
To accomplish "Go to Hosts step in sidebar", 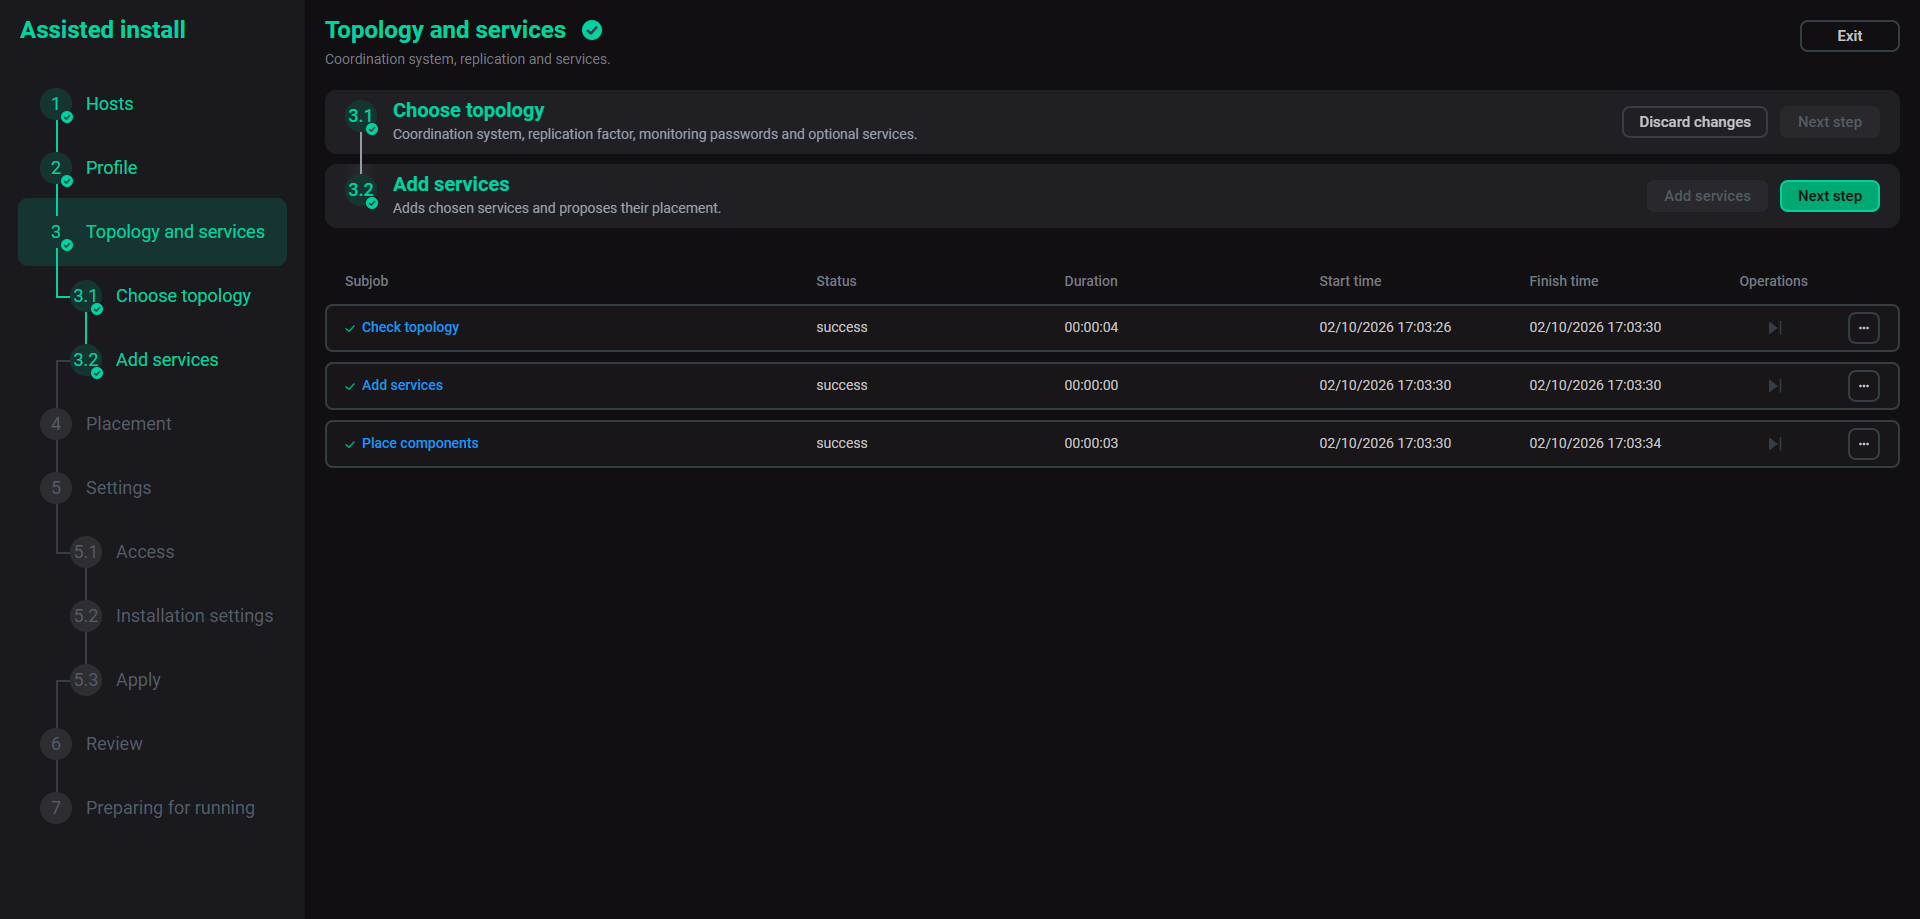I will 109,104.
